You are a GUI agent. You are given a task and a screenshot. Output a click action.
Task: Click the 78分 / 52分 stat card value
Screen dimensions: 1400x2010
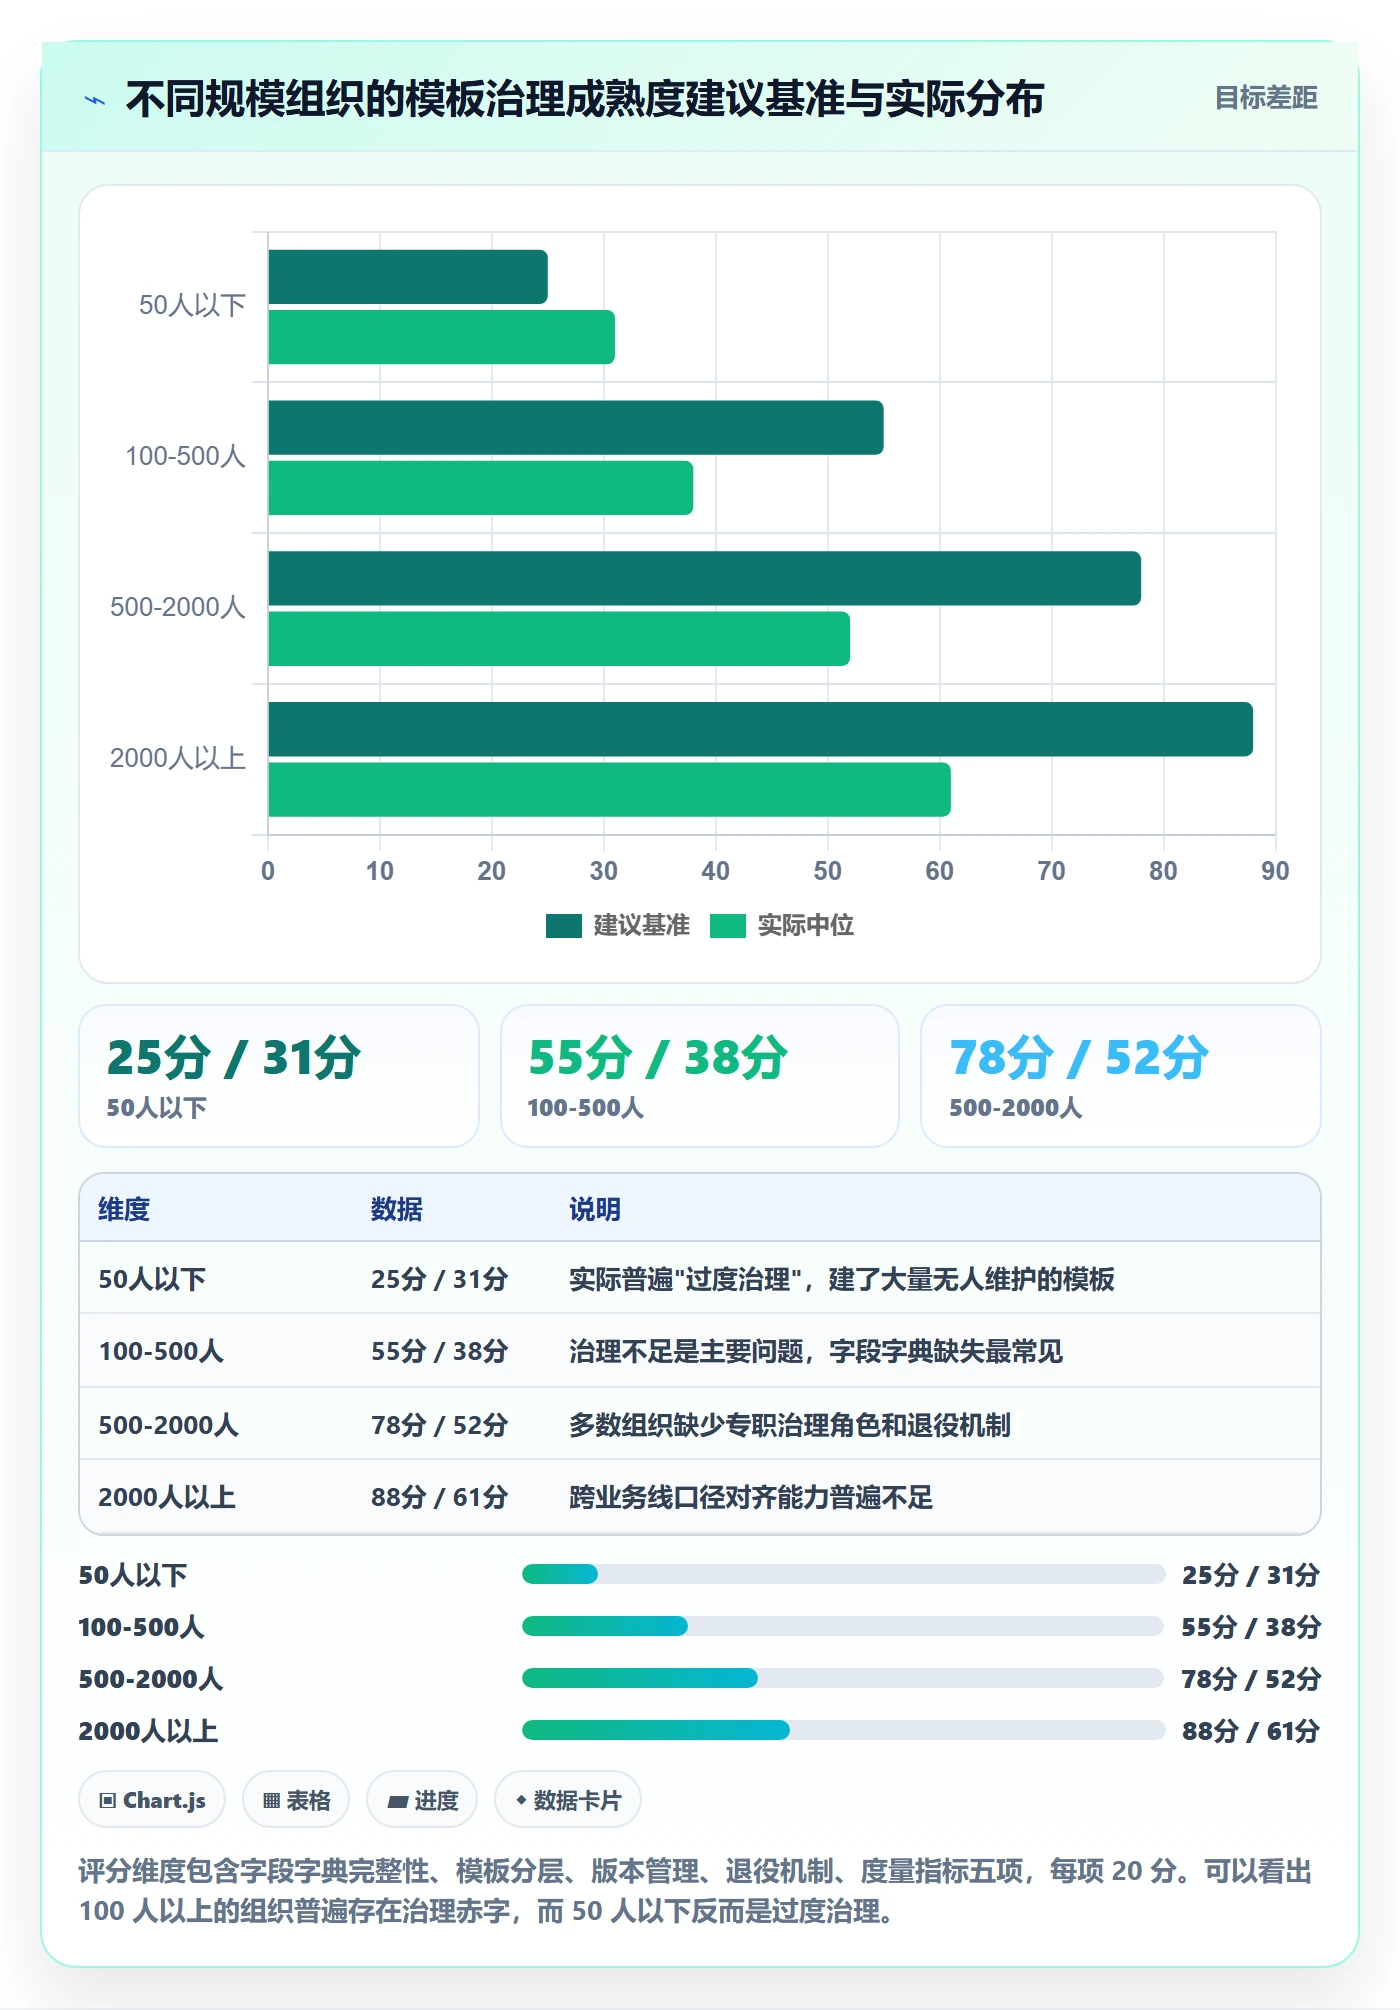point(1079,1058)
